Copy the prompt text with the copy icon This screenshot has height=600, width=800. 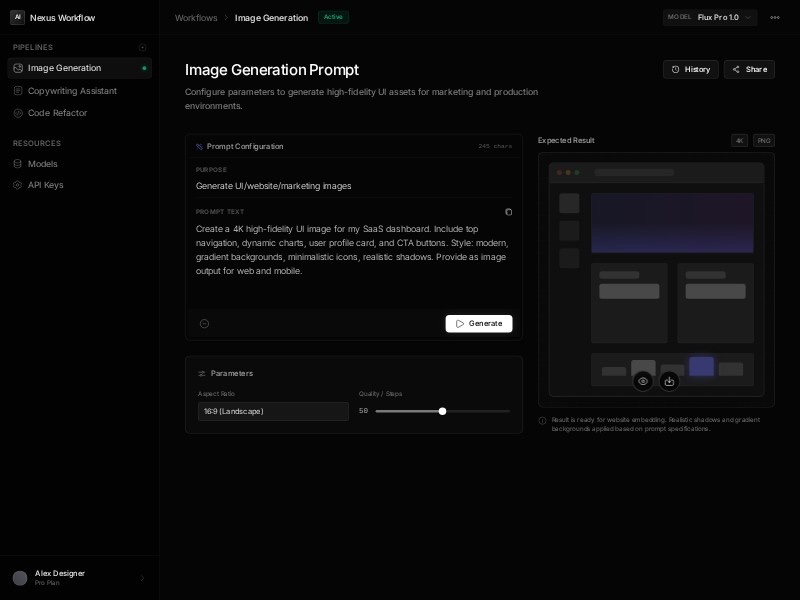point(508,212)
